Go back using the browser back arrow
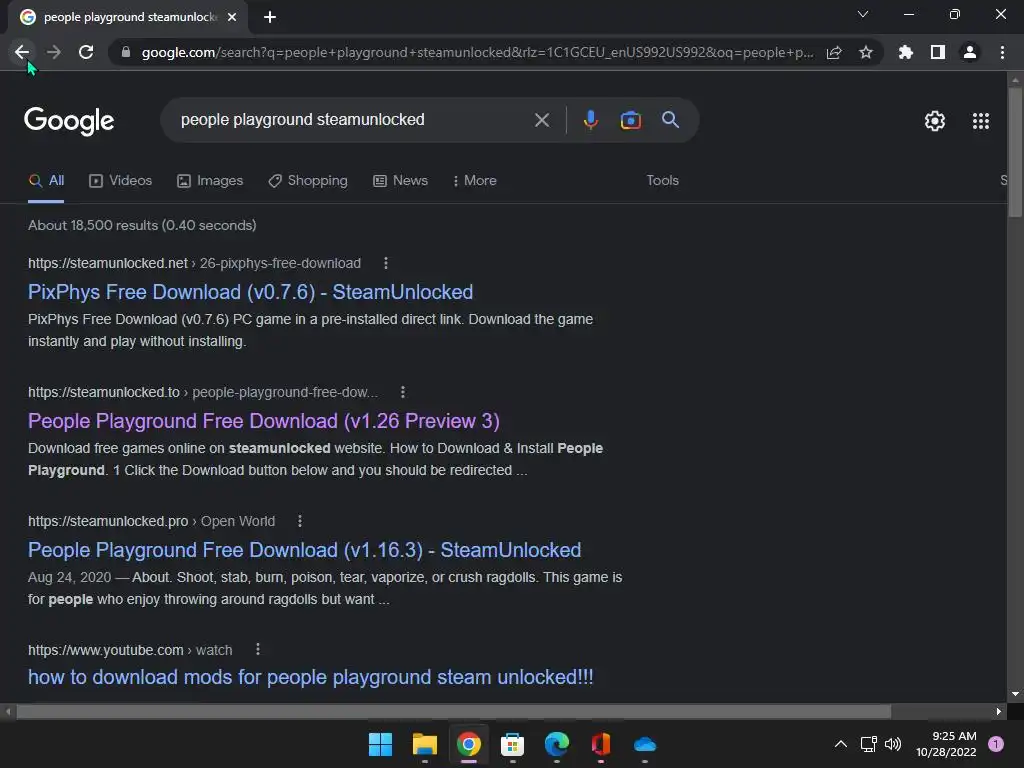 tap(22, 52)
